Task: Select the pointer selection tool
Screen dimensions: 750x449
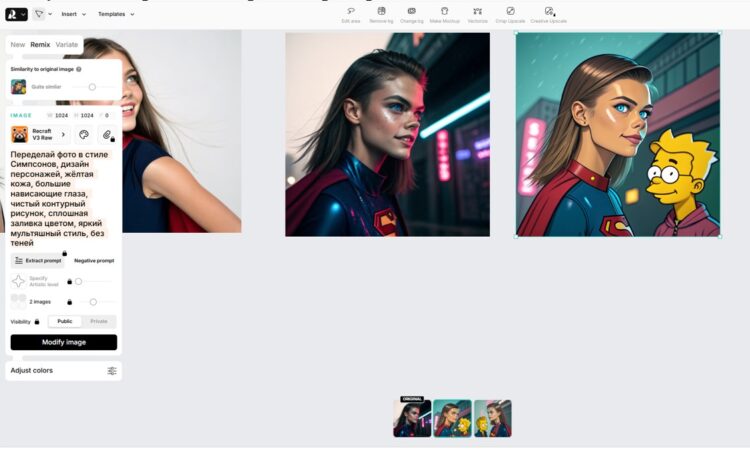Action: tap(39, 14)
